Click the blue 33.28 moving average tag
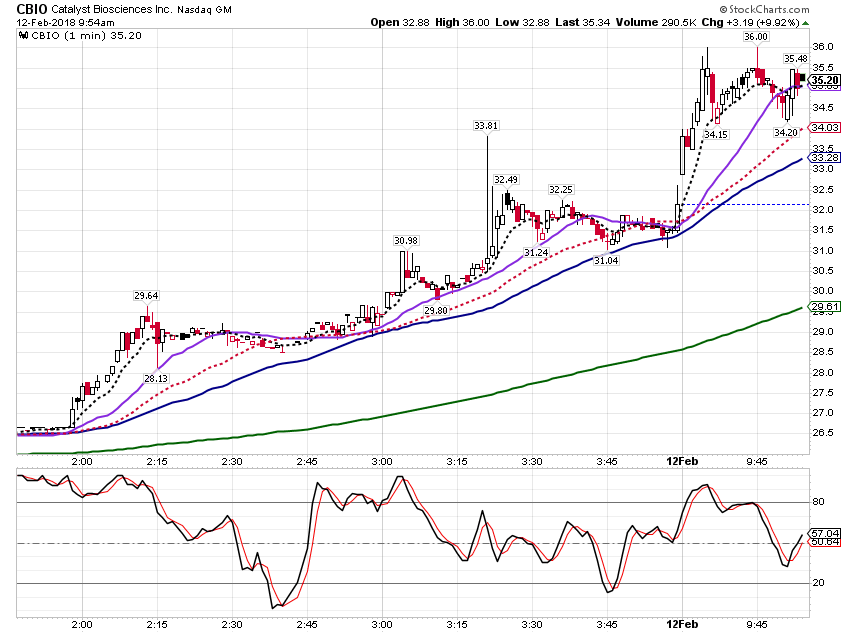Viewport: 850px width, 633px height. pyautogui.click(x=825, y=158)
